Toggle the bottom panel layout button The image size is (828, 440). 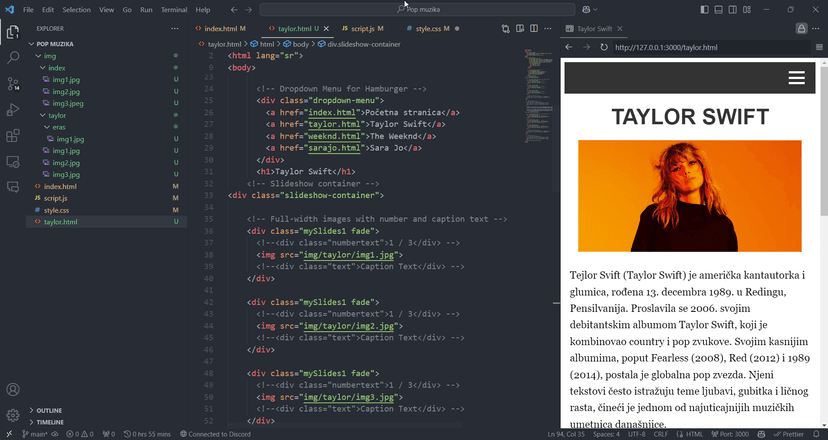(719, 9)
